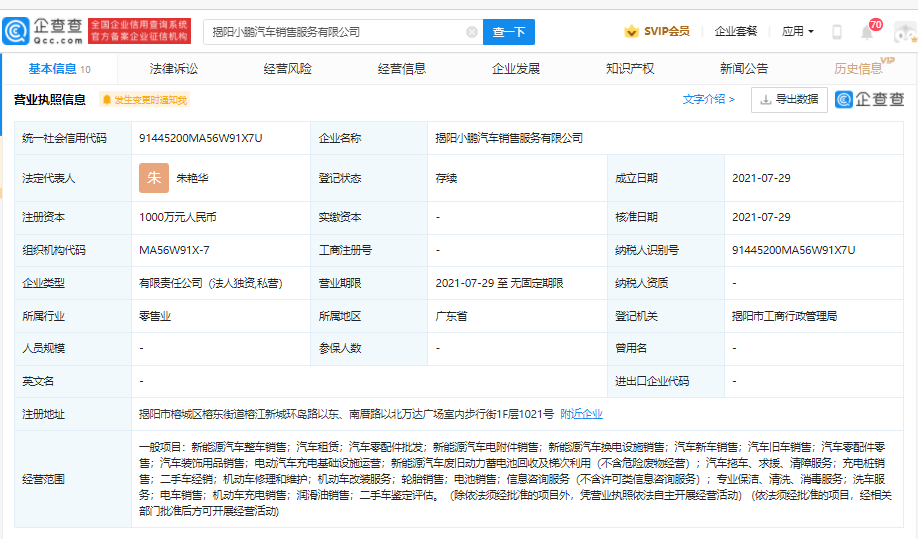Click the 发生变更时通知我 alert button
The height and width of the screenshot is (539, 918).
point(144,100)
